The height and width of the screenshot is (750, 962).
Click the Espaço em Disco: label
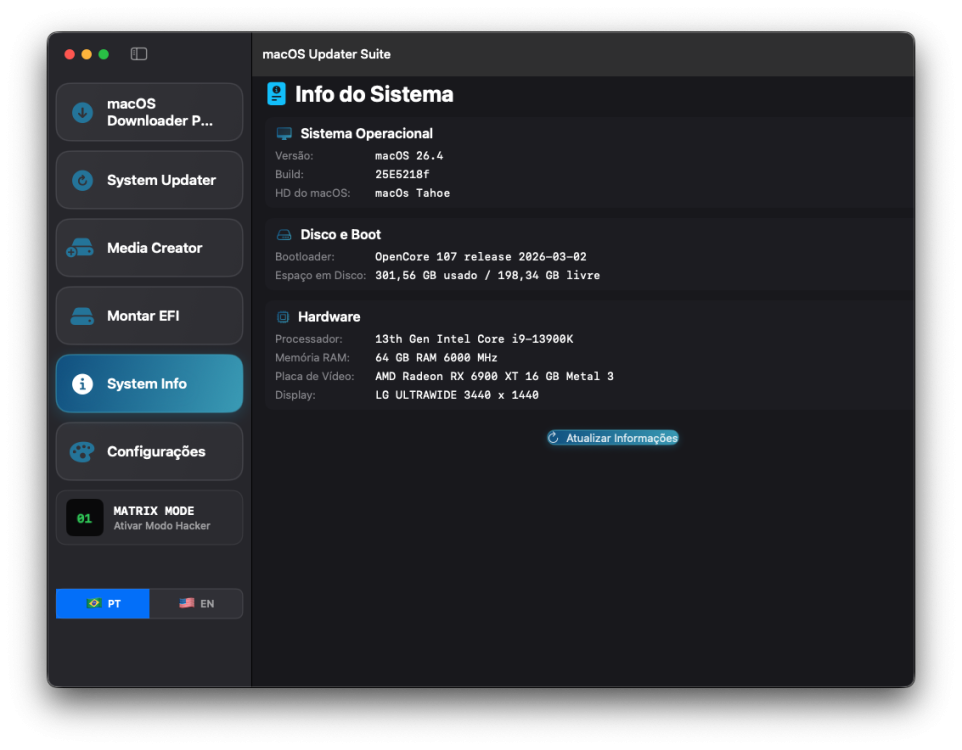[320, 276]
